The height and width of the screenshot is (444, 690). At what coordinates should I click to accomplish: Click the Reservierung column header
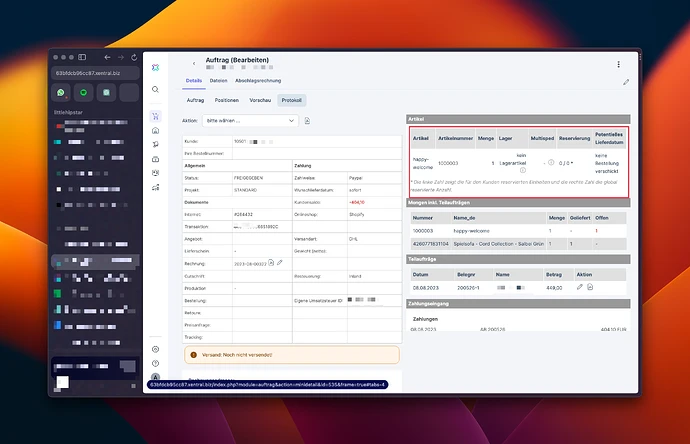pos(574,138)
